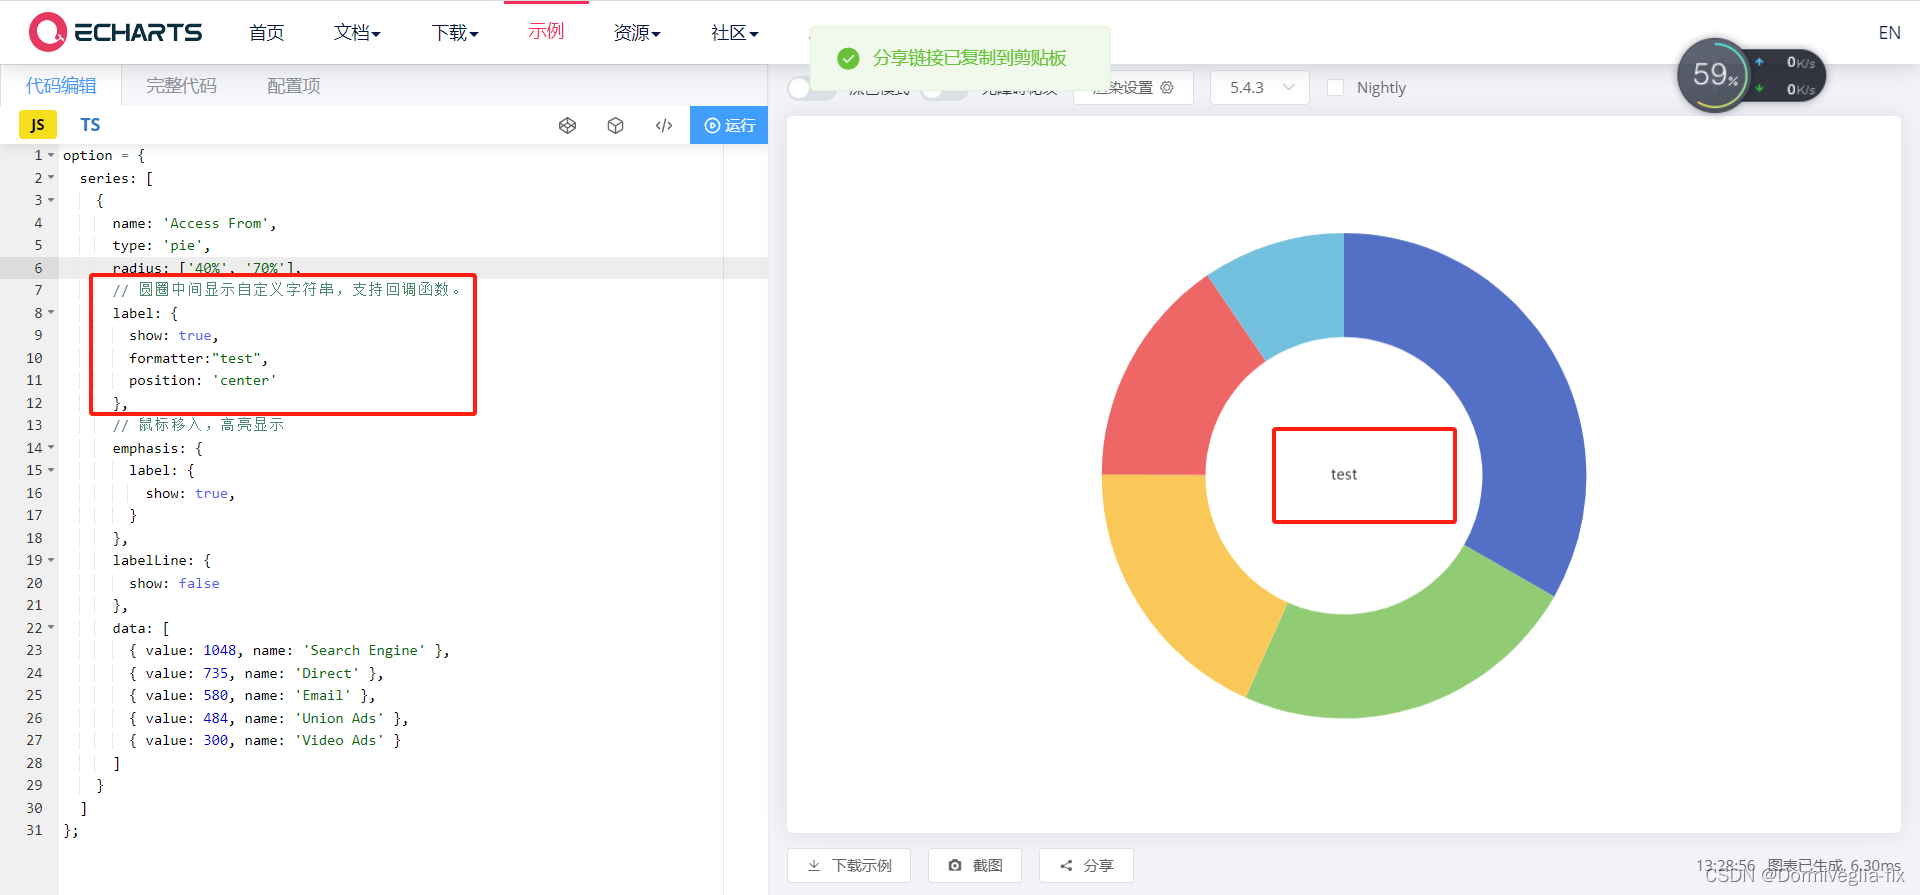Click the 下载示例 download button

coord(849,865)
